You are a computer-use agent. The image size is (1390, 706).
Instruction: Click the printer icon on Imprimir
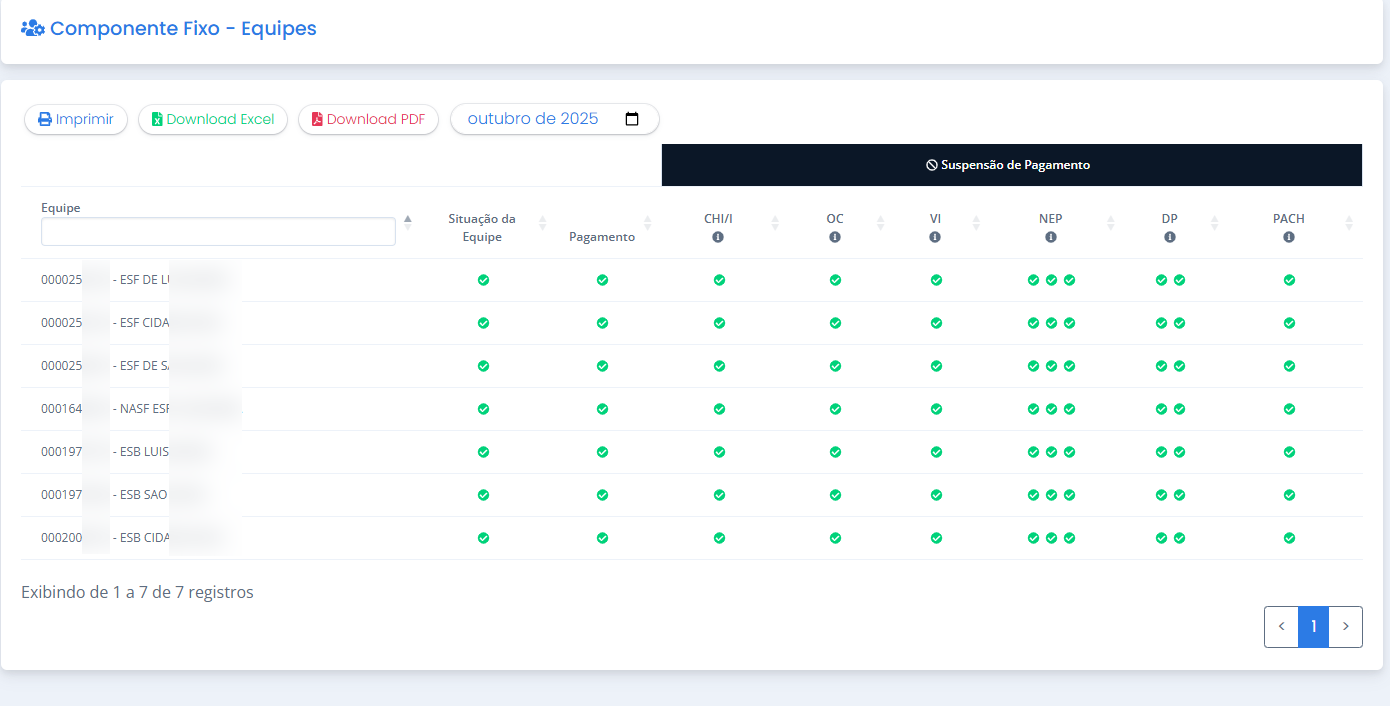click(x=43, y=118)
